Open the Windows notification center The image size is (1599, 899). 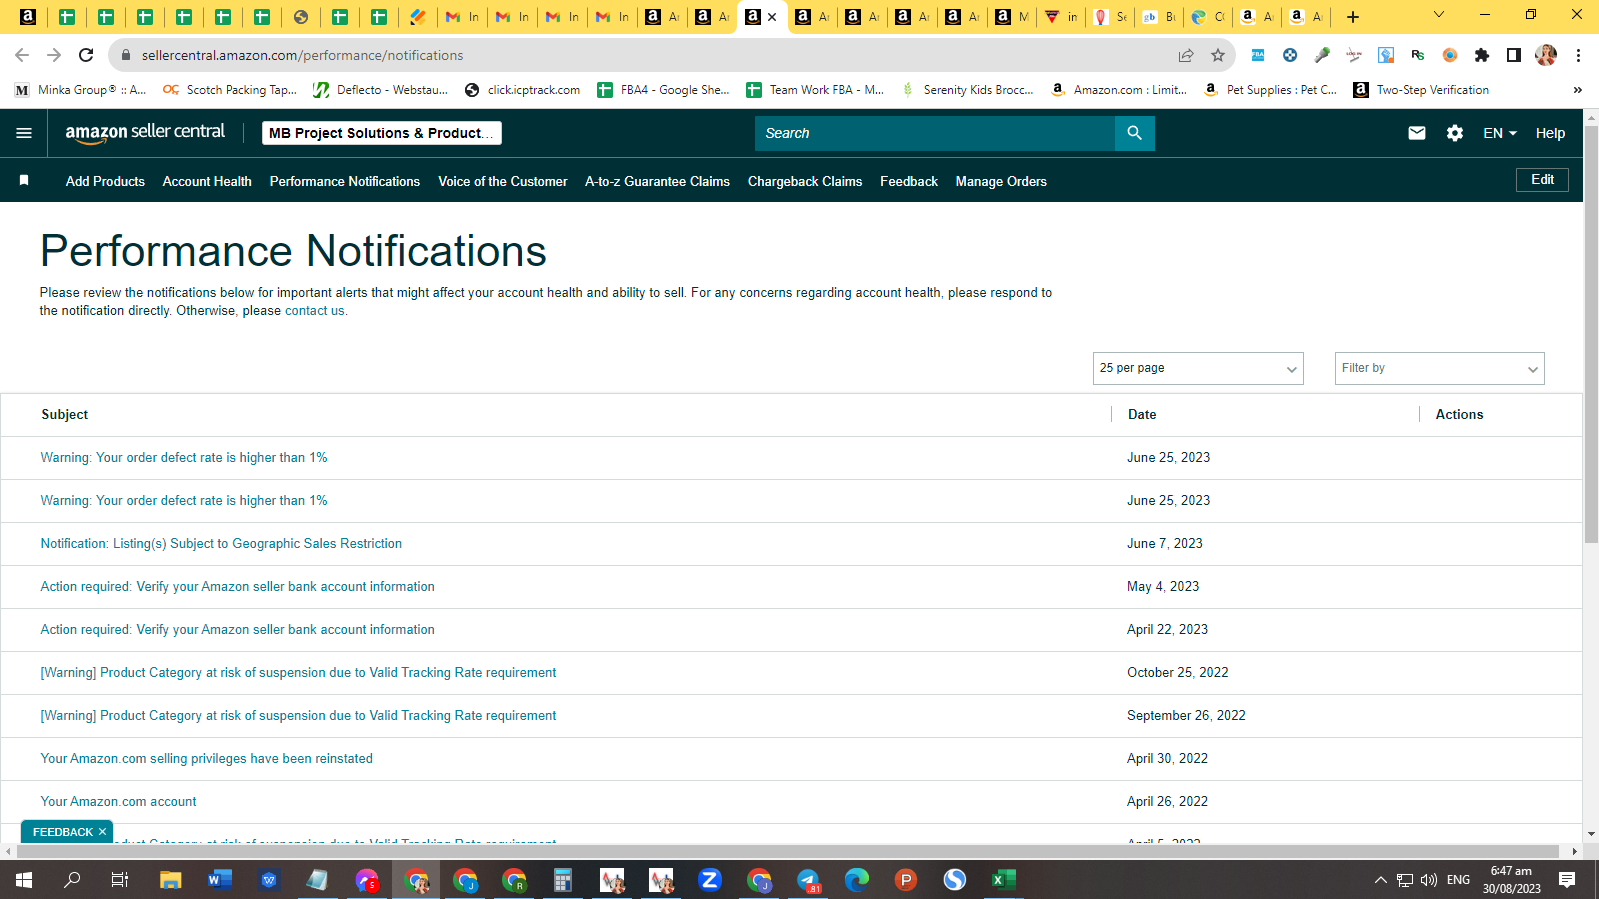point(1567,880)
